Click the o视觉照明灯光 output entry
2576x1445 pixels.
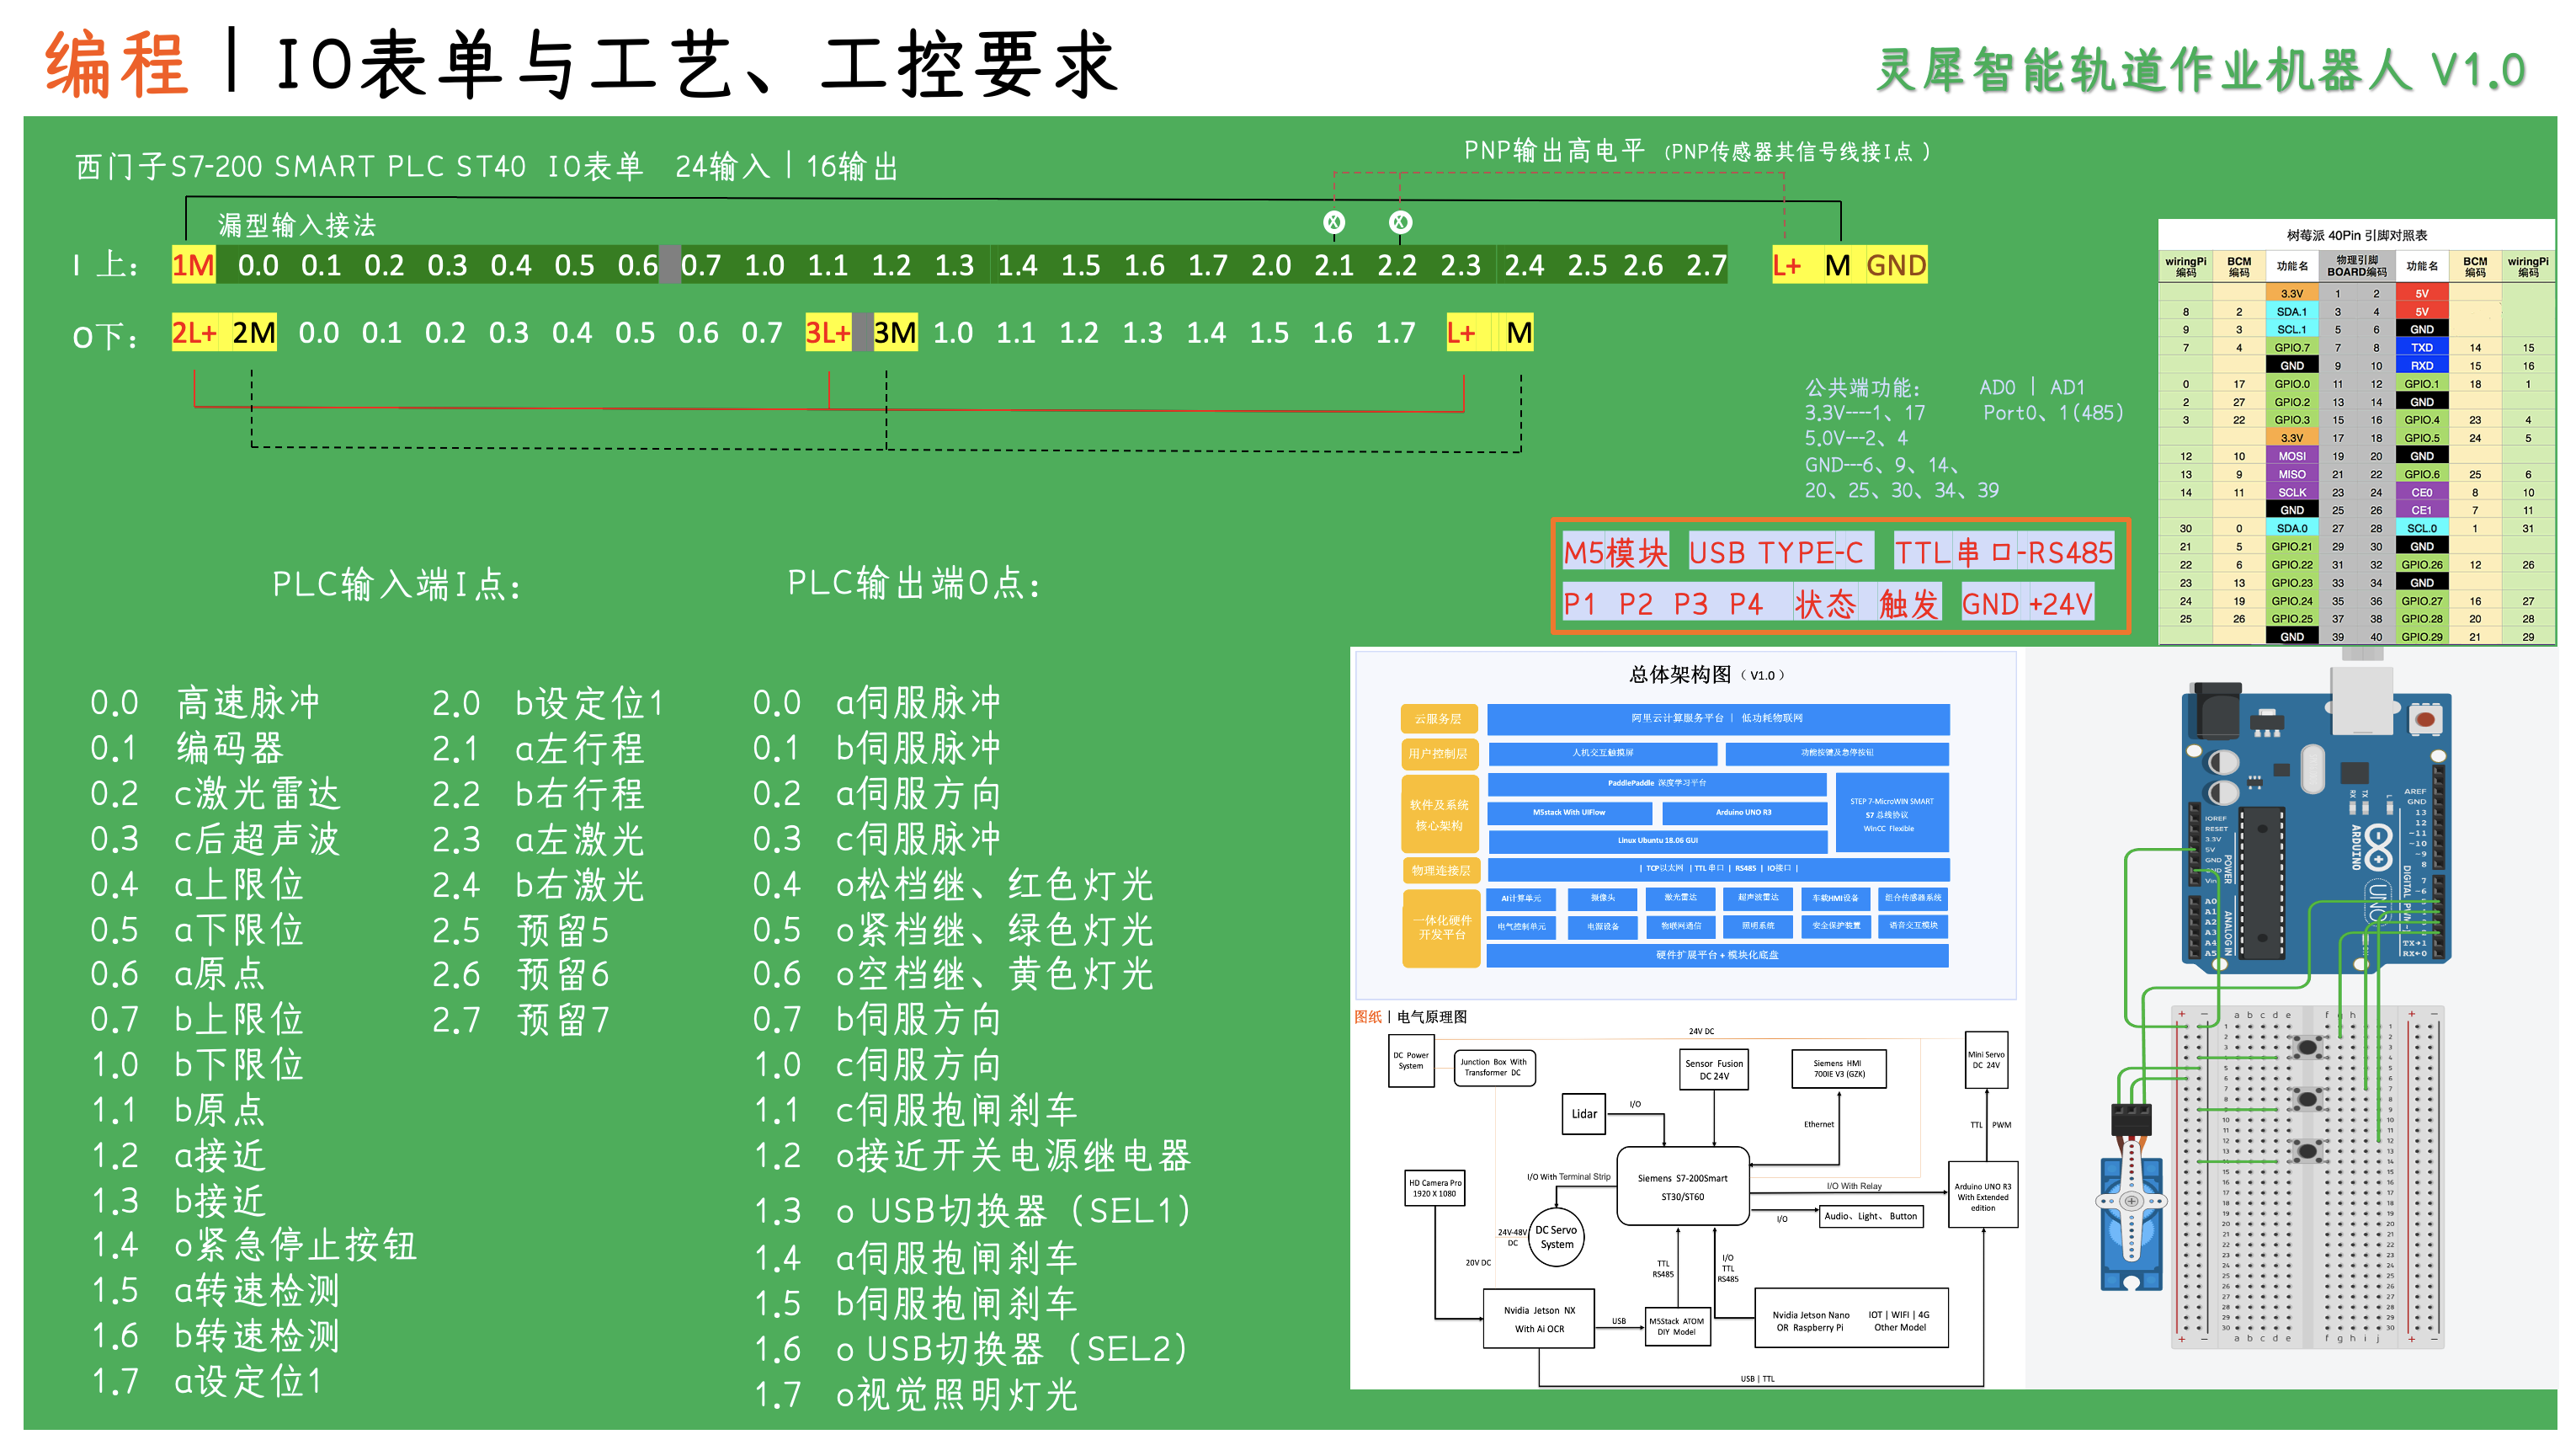pyautogui.click(x=956, y=1394)
